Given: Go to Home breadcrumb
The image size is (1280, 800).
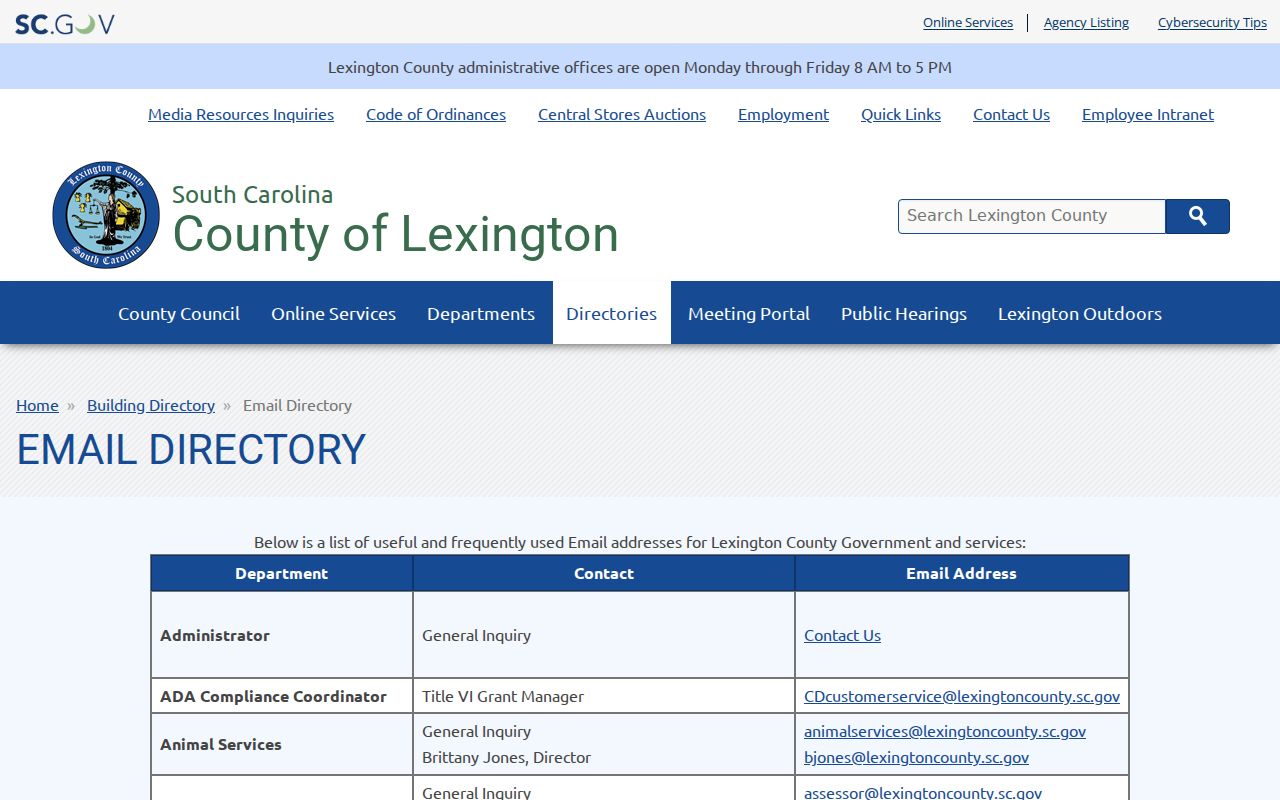Looking at the screenshot, I should pos(37,405).
